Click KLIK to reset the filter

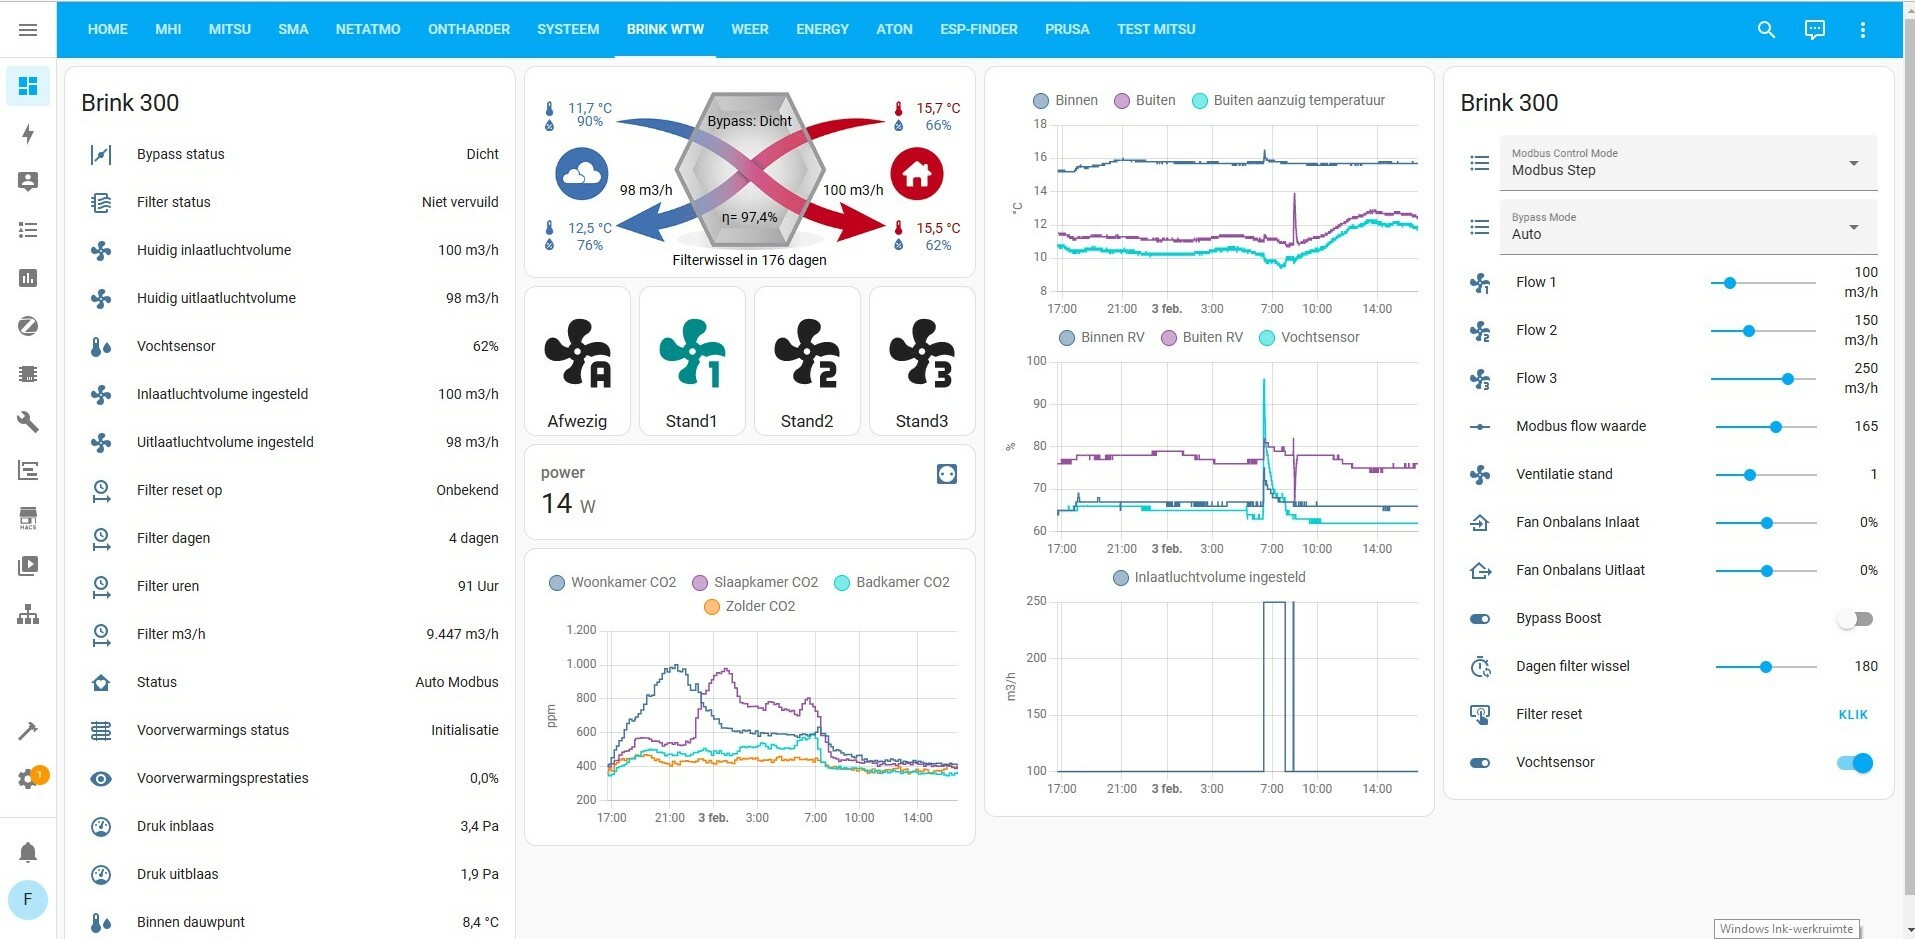[1853, 714]
